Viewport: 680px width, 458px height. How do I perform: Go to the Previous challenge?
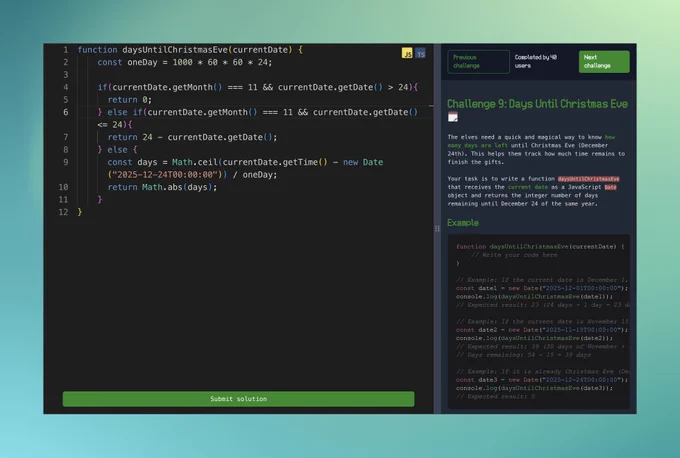(x=478, y=62)
